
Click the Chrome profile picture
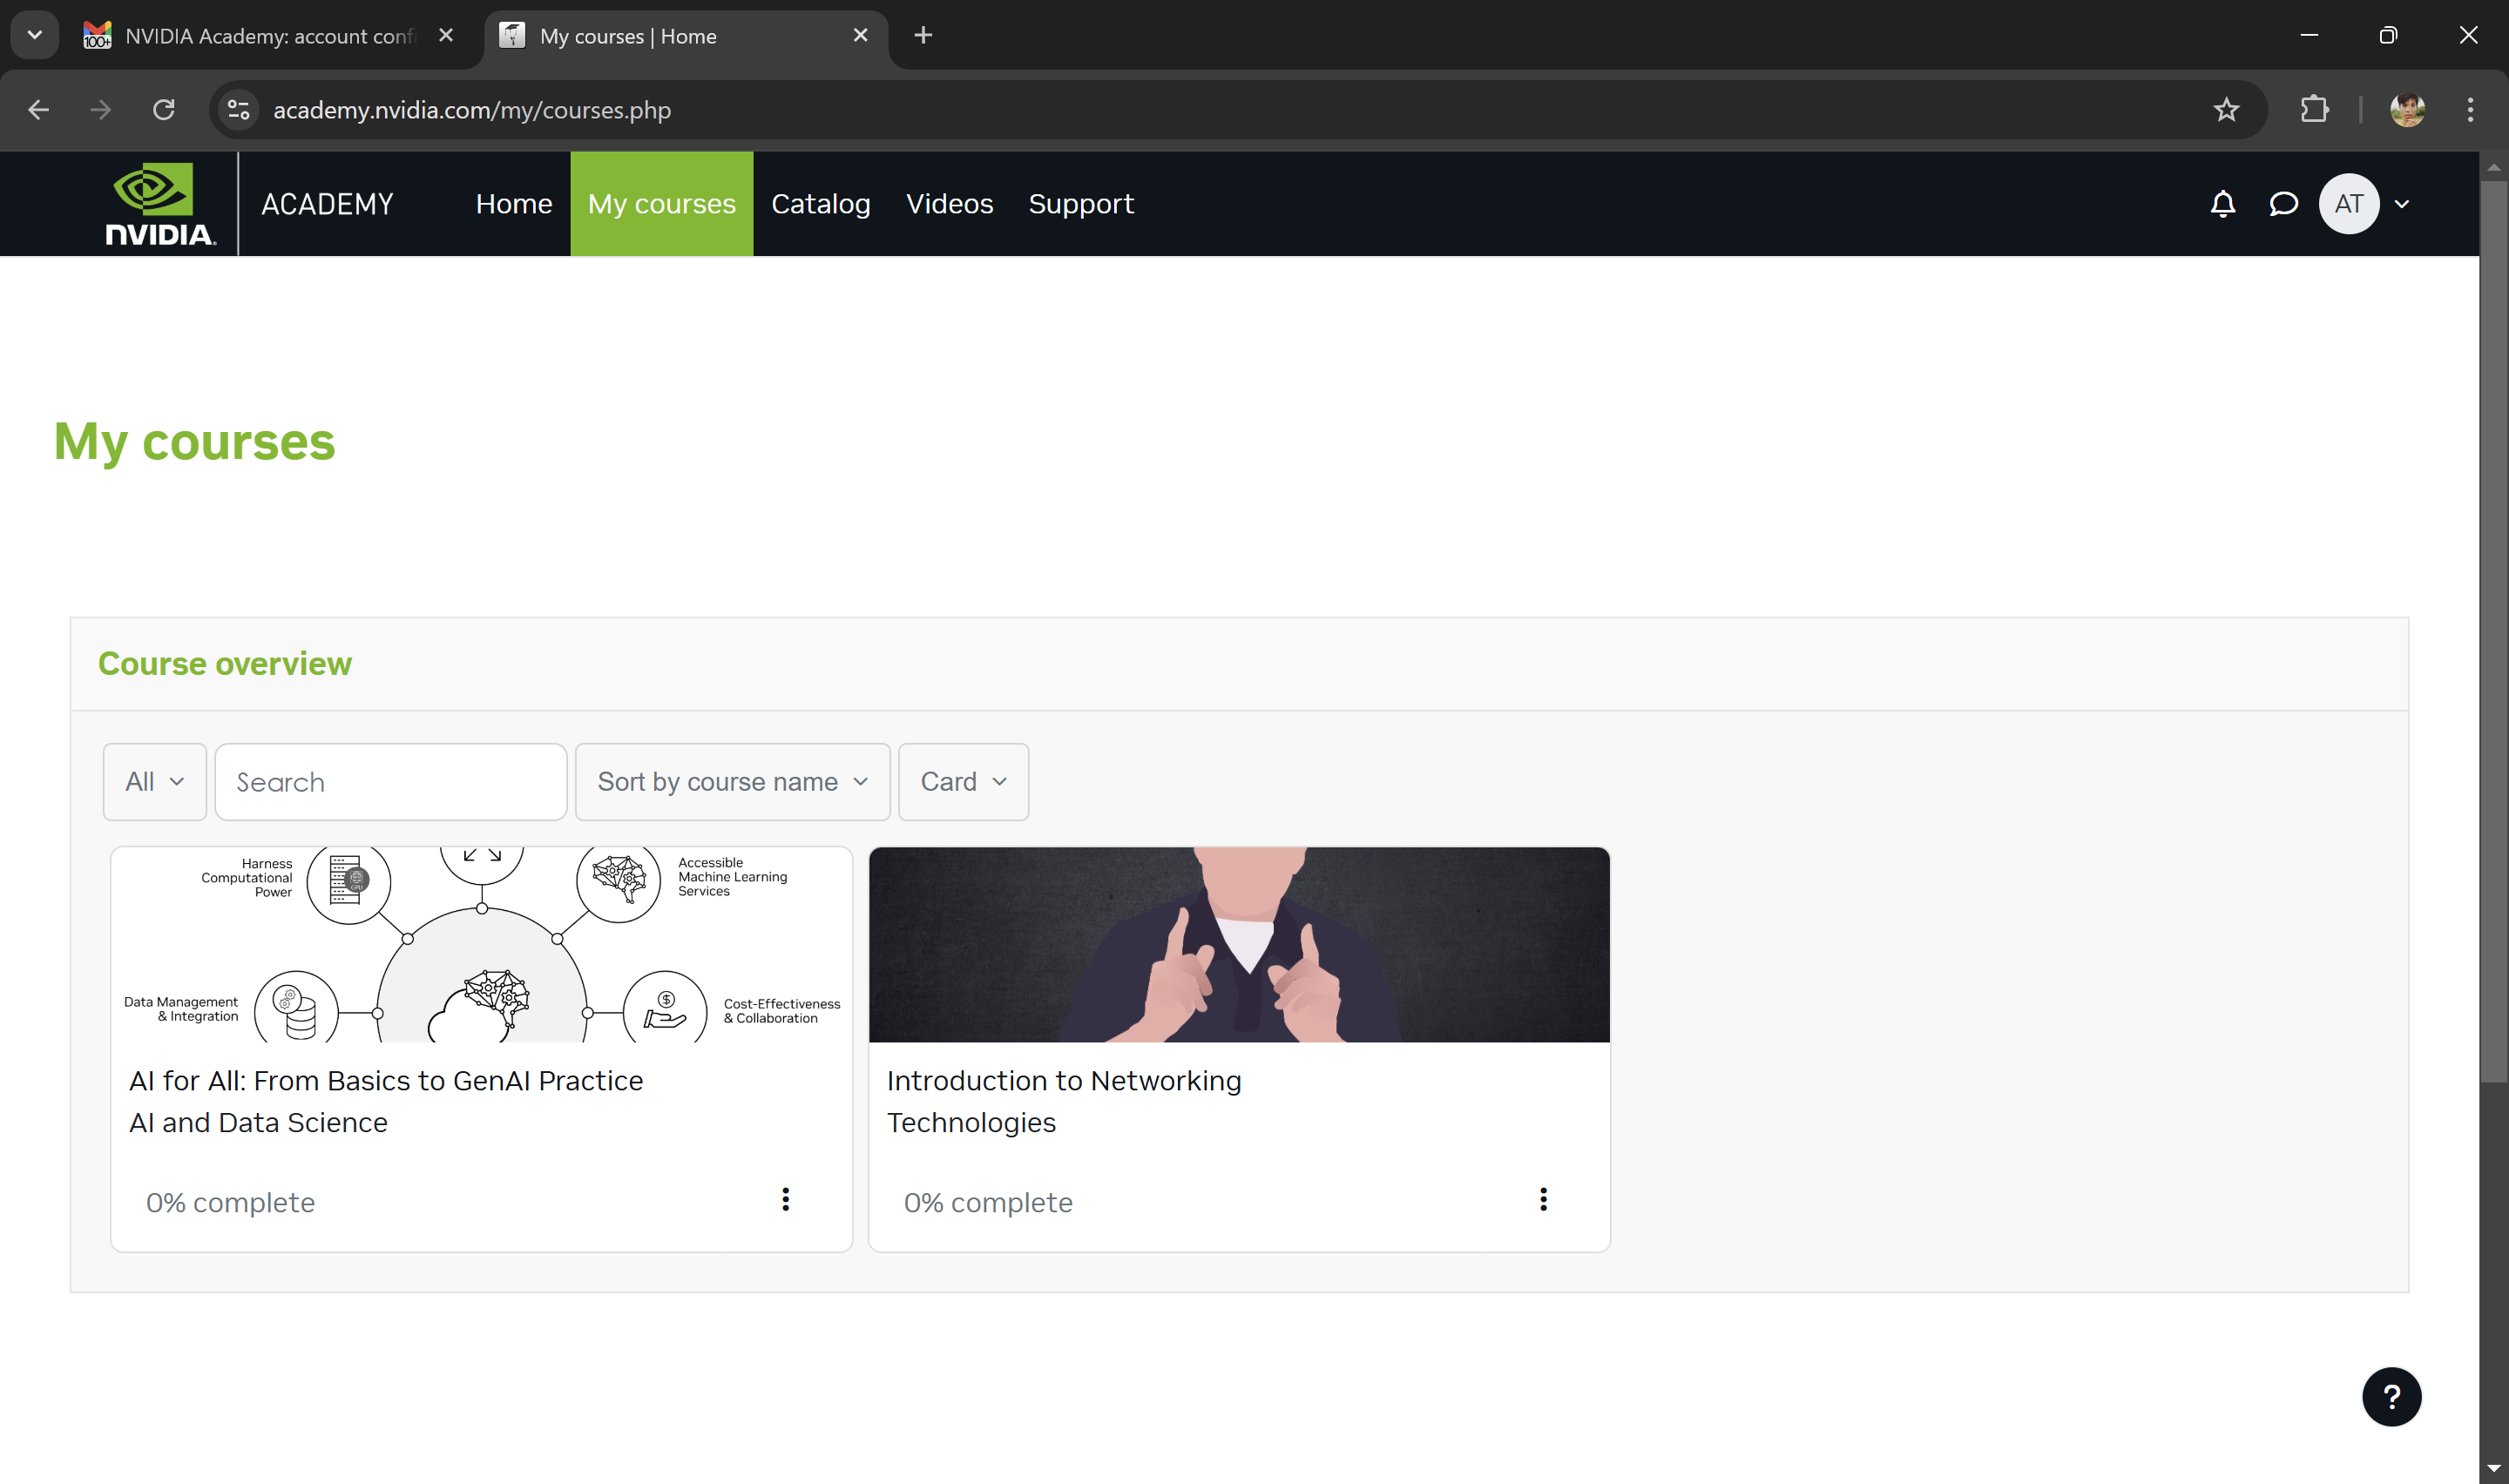point(2406,109)
